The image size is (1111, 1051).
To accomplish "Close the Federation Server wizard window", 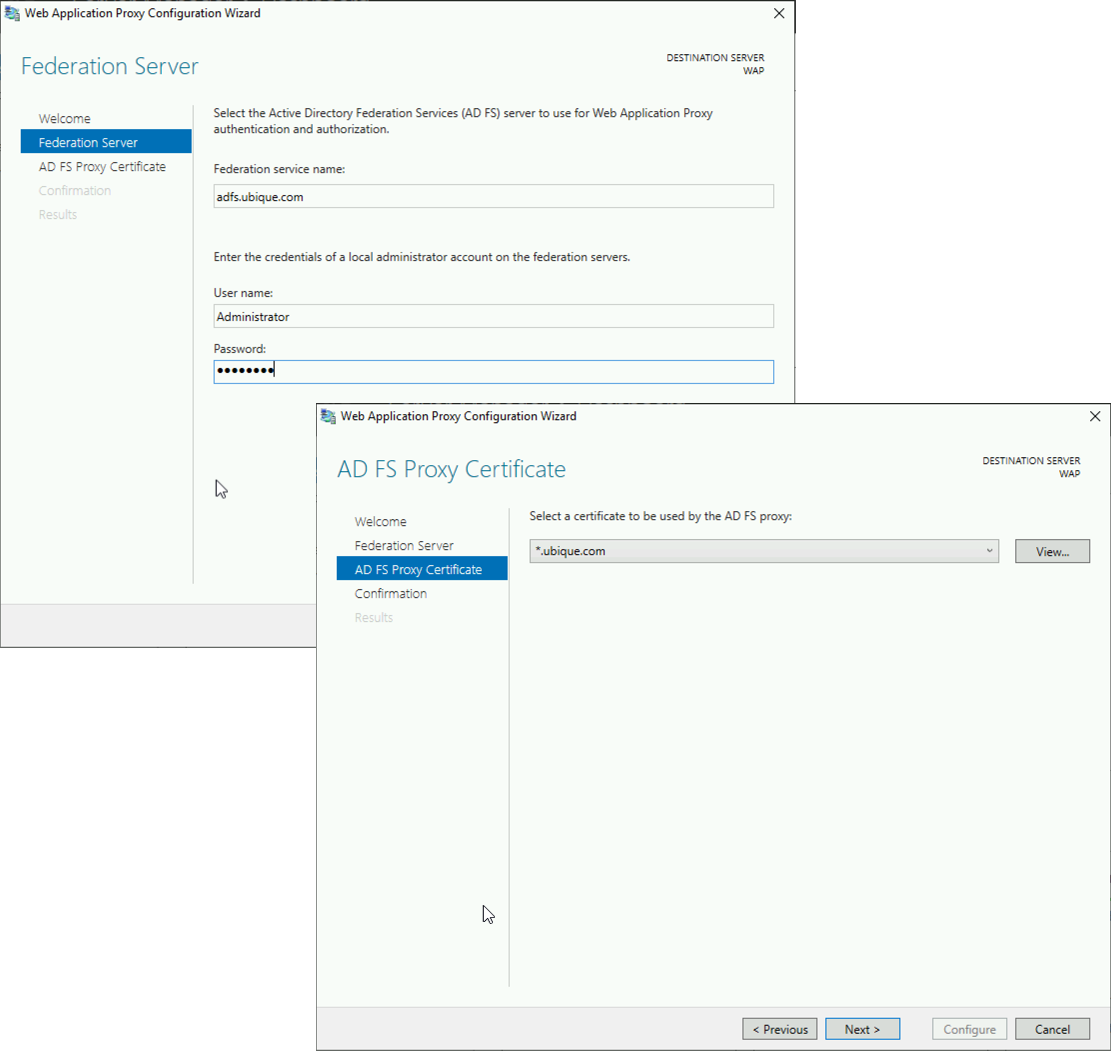I will coord(779,13).
